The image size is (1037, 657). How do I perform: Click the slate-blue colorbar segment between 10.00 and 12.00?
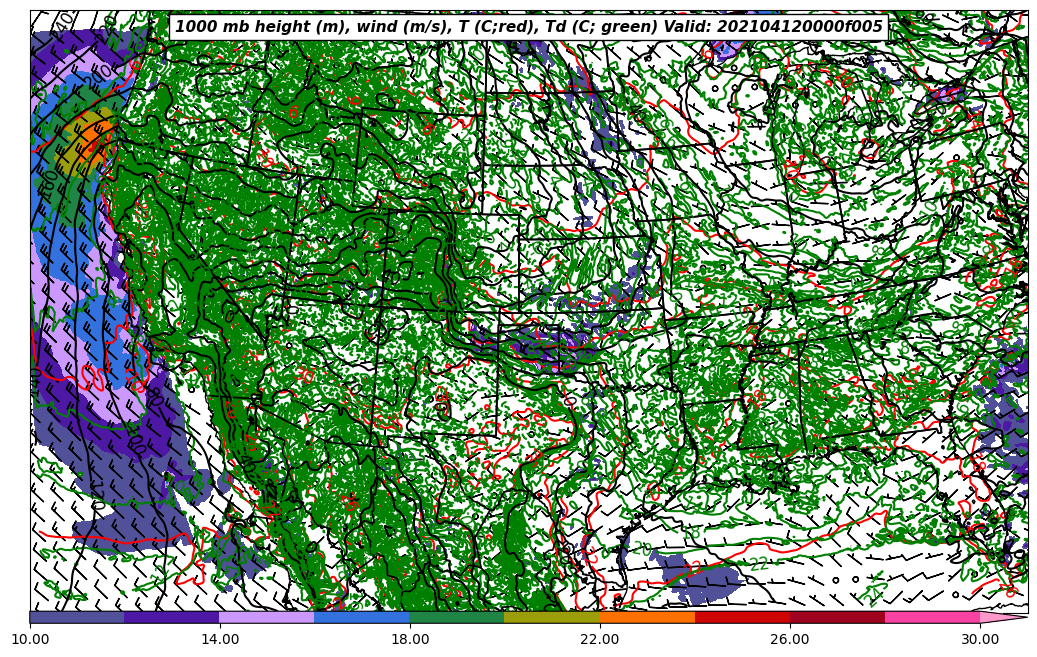[77, 617]
